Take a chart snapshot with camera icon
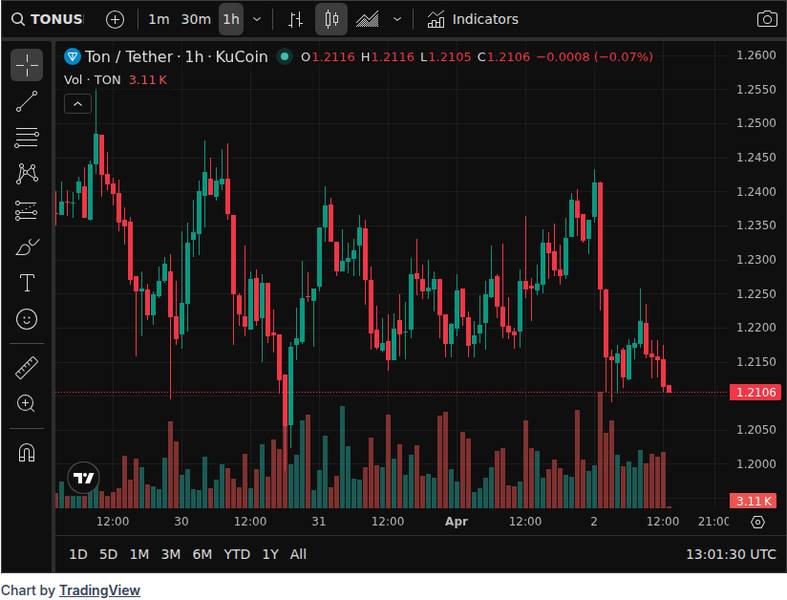 [x=767, y=20]
